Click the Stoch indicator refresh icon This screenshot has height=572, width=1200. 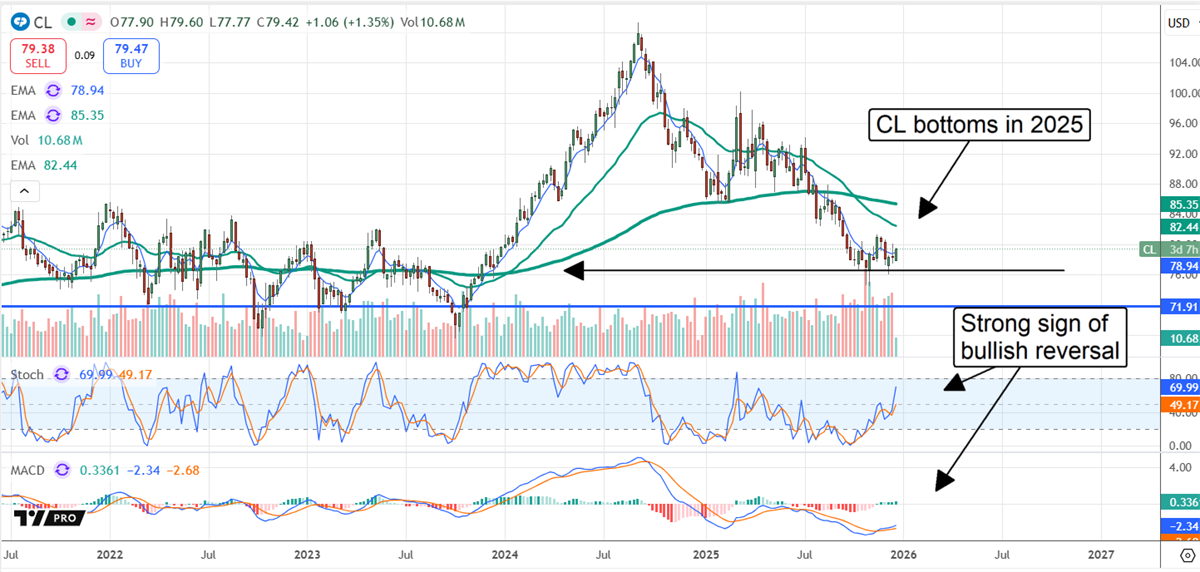point(61,374)
